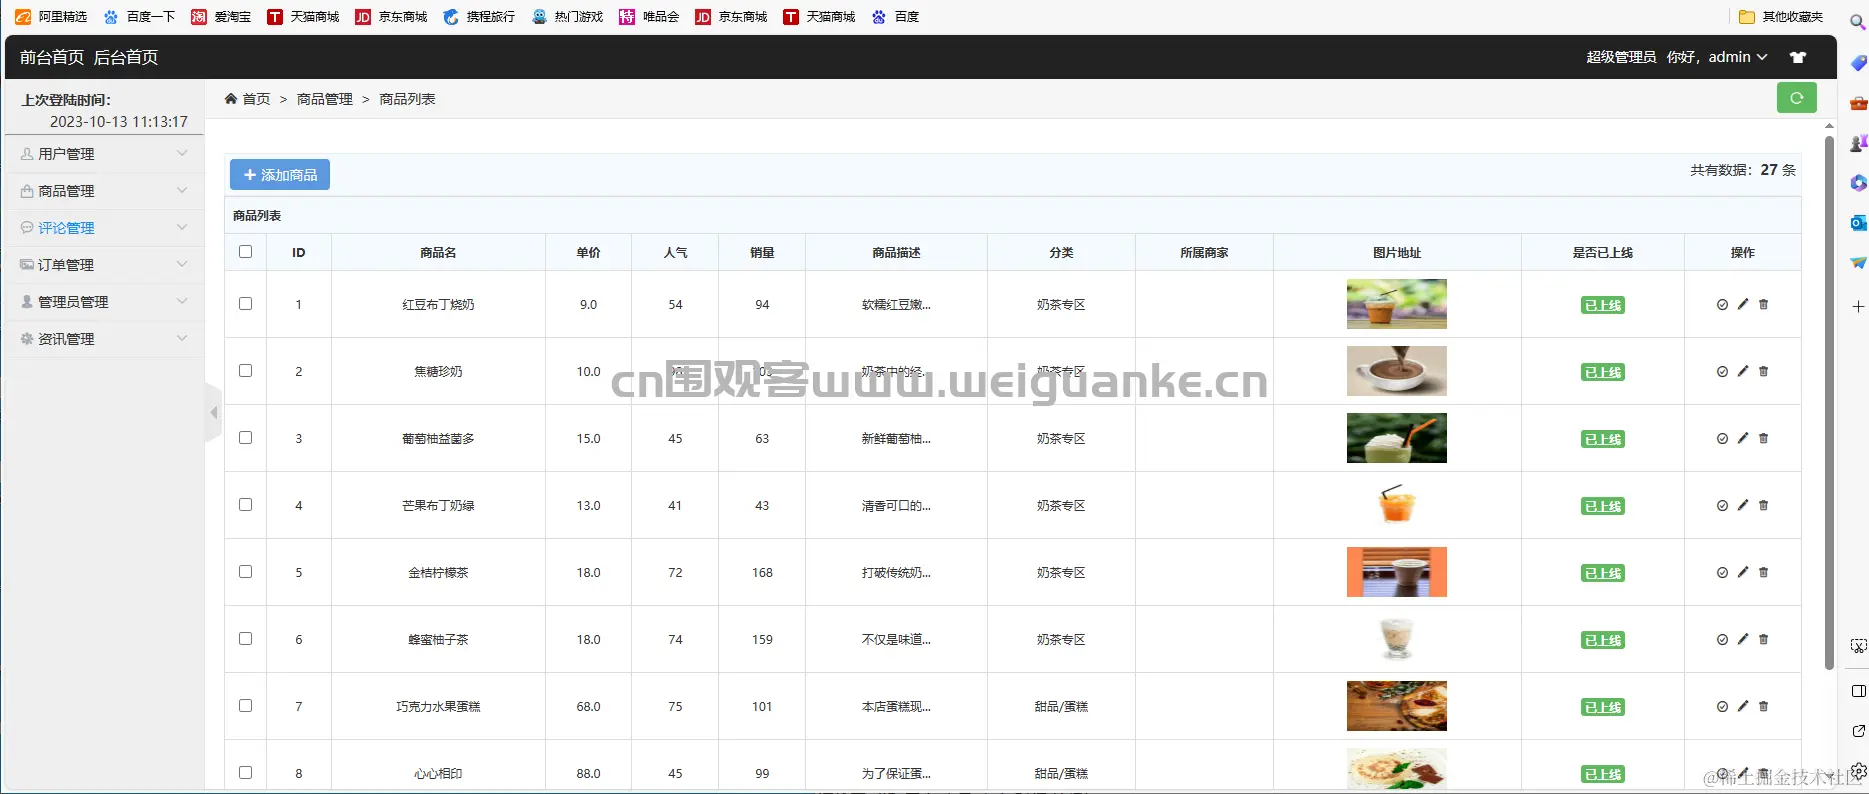Expand the 资讯管理 sidebar menu
Screen dimensions: 1869x794
coord(104,339)
